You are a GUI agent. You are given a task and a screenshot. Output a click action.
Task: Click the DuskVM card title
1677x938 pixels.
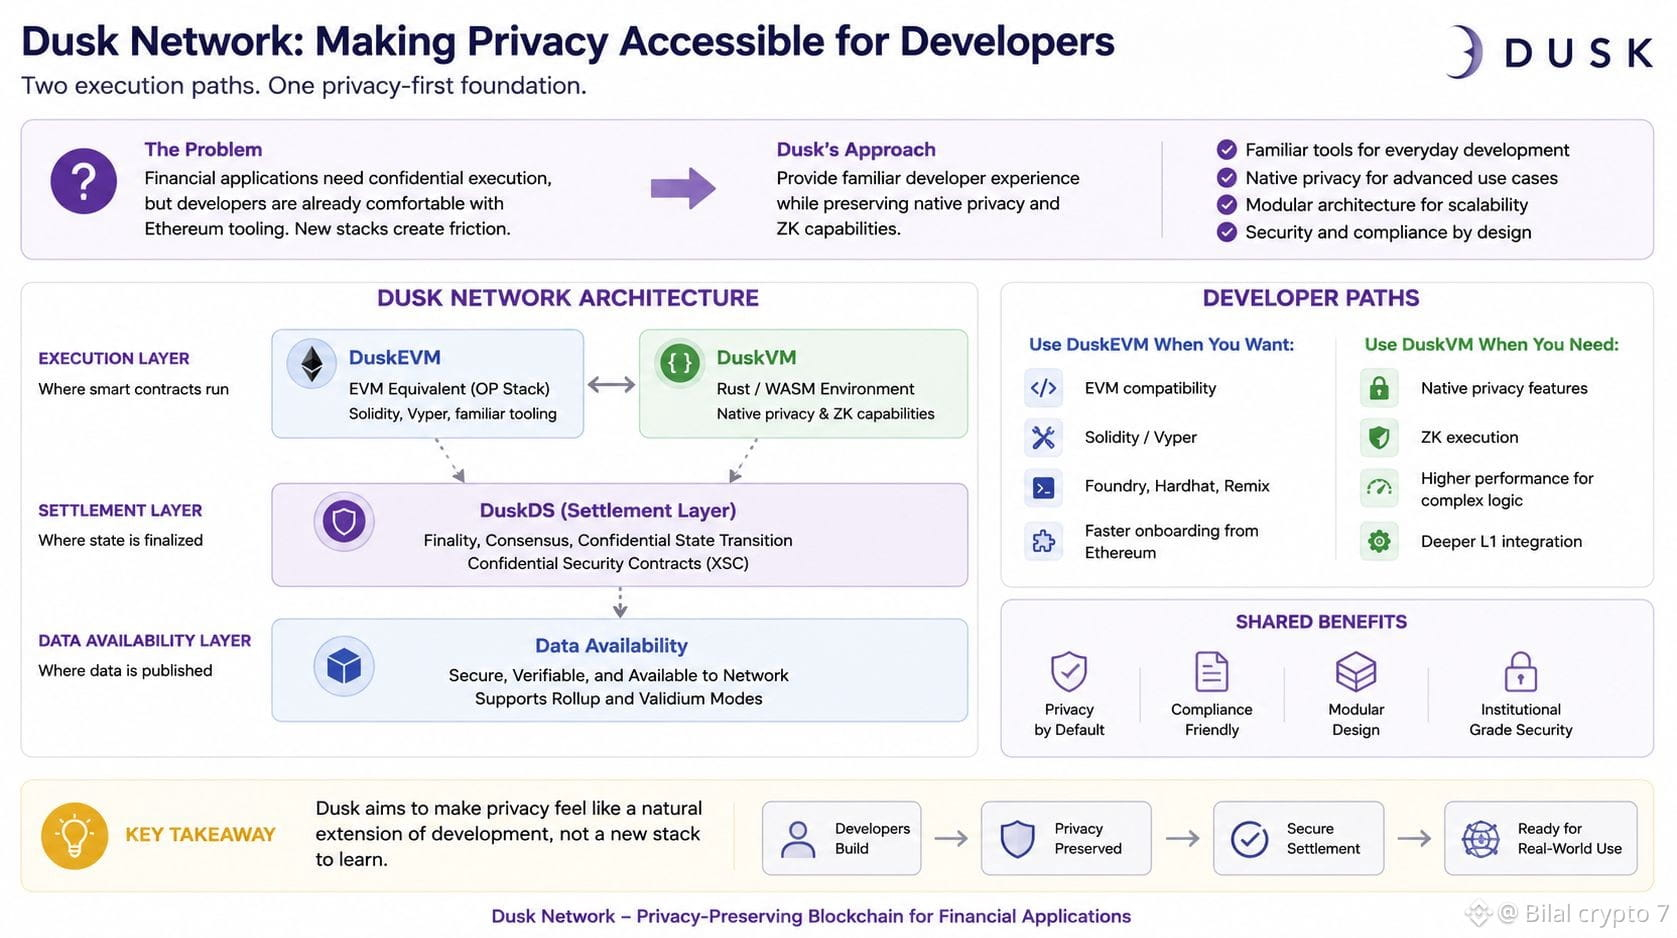tap(756, 357)
